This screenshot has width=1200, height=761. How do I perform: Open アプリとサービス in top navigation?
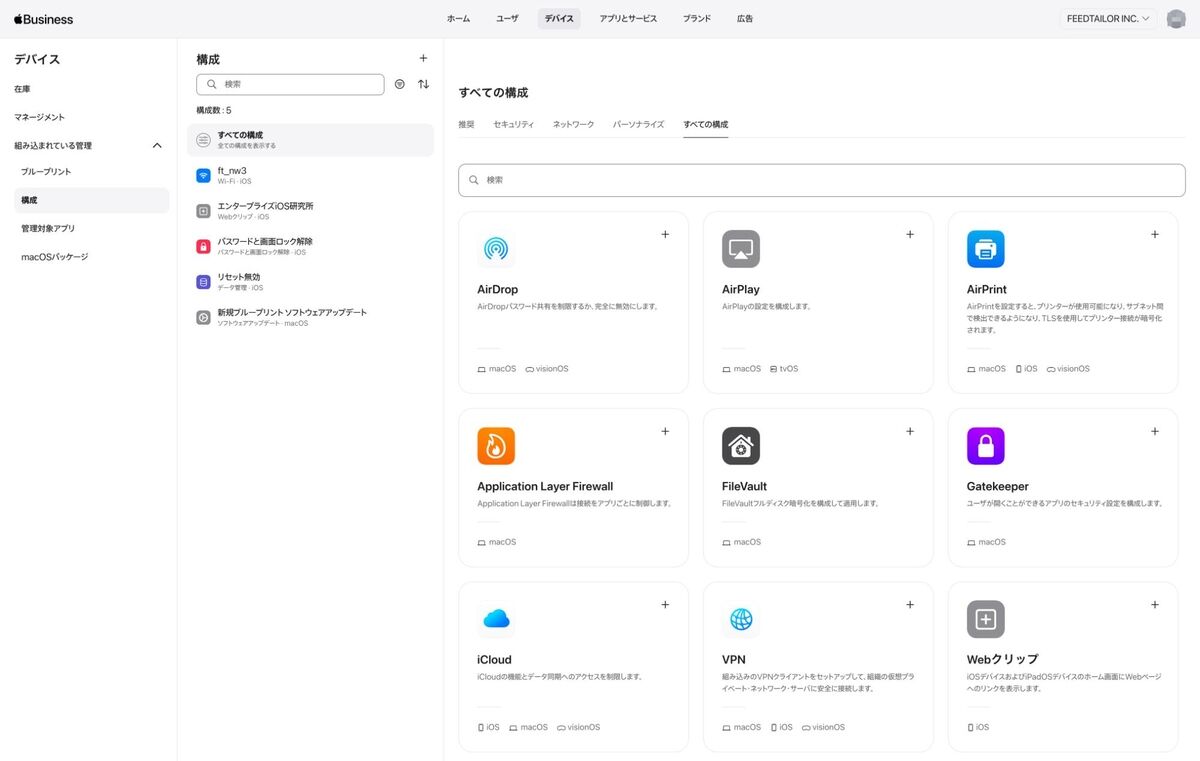click(x=628, y=19)
